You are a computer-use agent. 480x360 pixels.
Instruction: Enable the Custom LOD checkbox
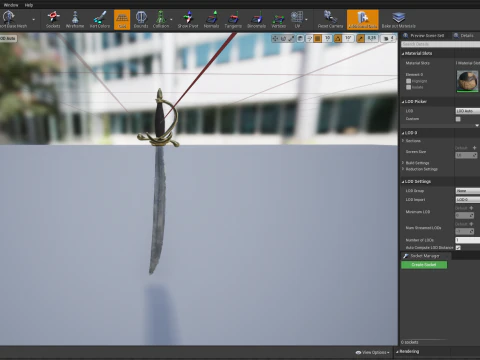(x=458, y=119)
